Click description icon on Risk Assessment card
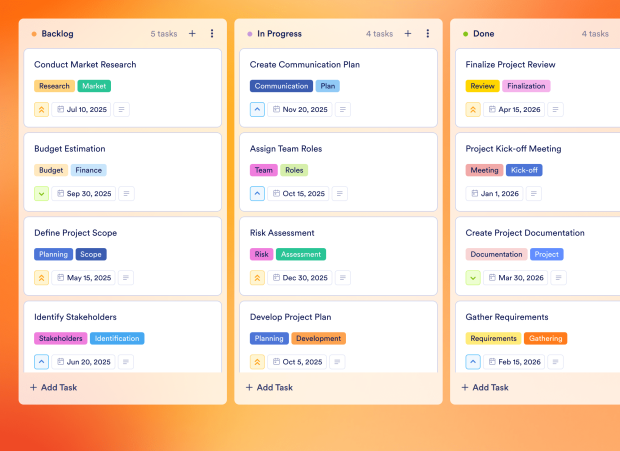620x451 pixels. pos(343,278)
